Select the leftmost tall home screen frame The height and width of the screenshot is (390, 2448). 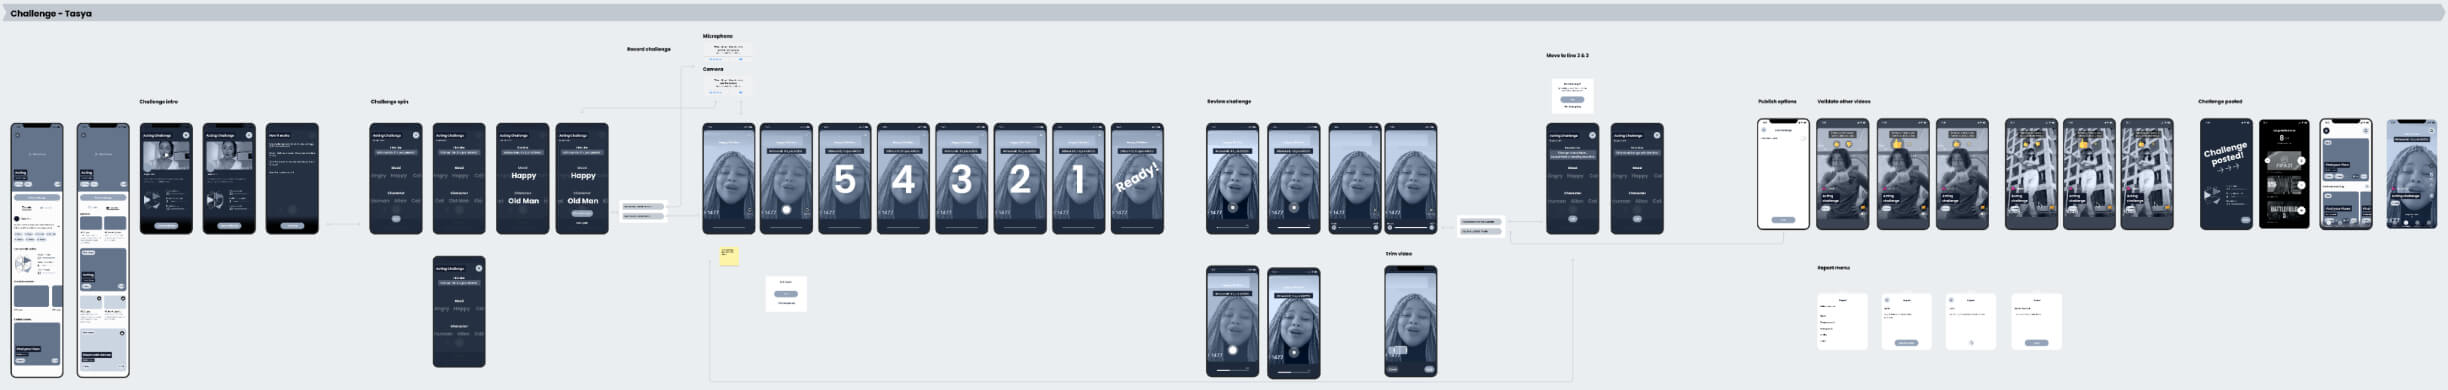[x=37, y=250]
